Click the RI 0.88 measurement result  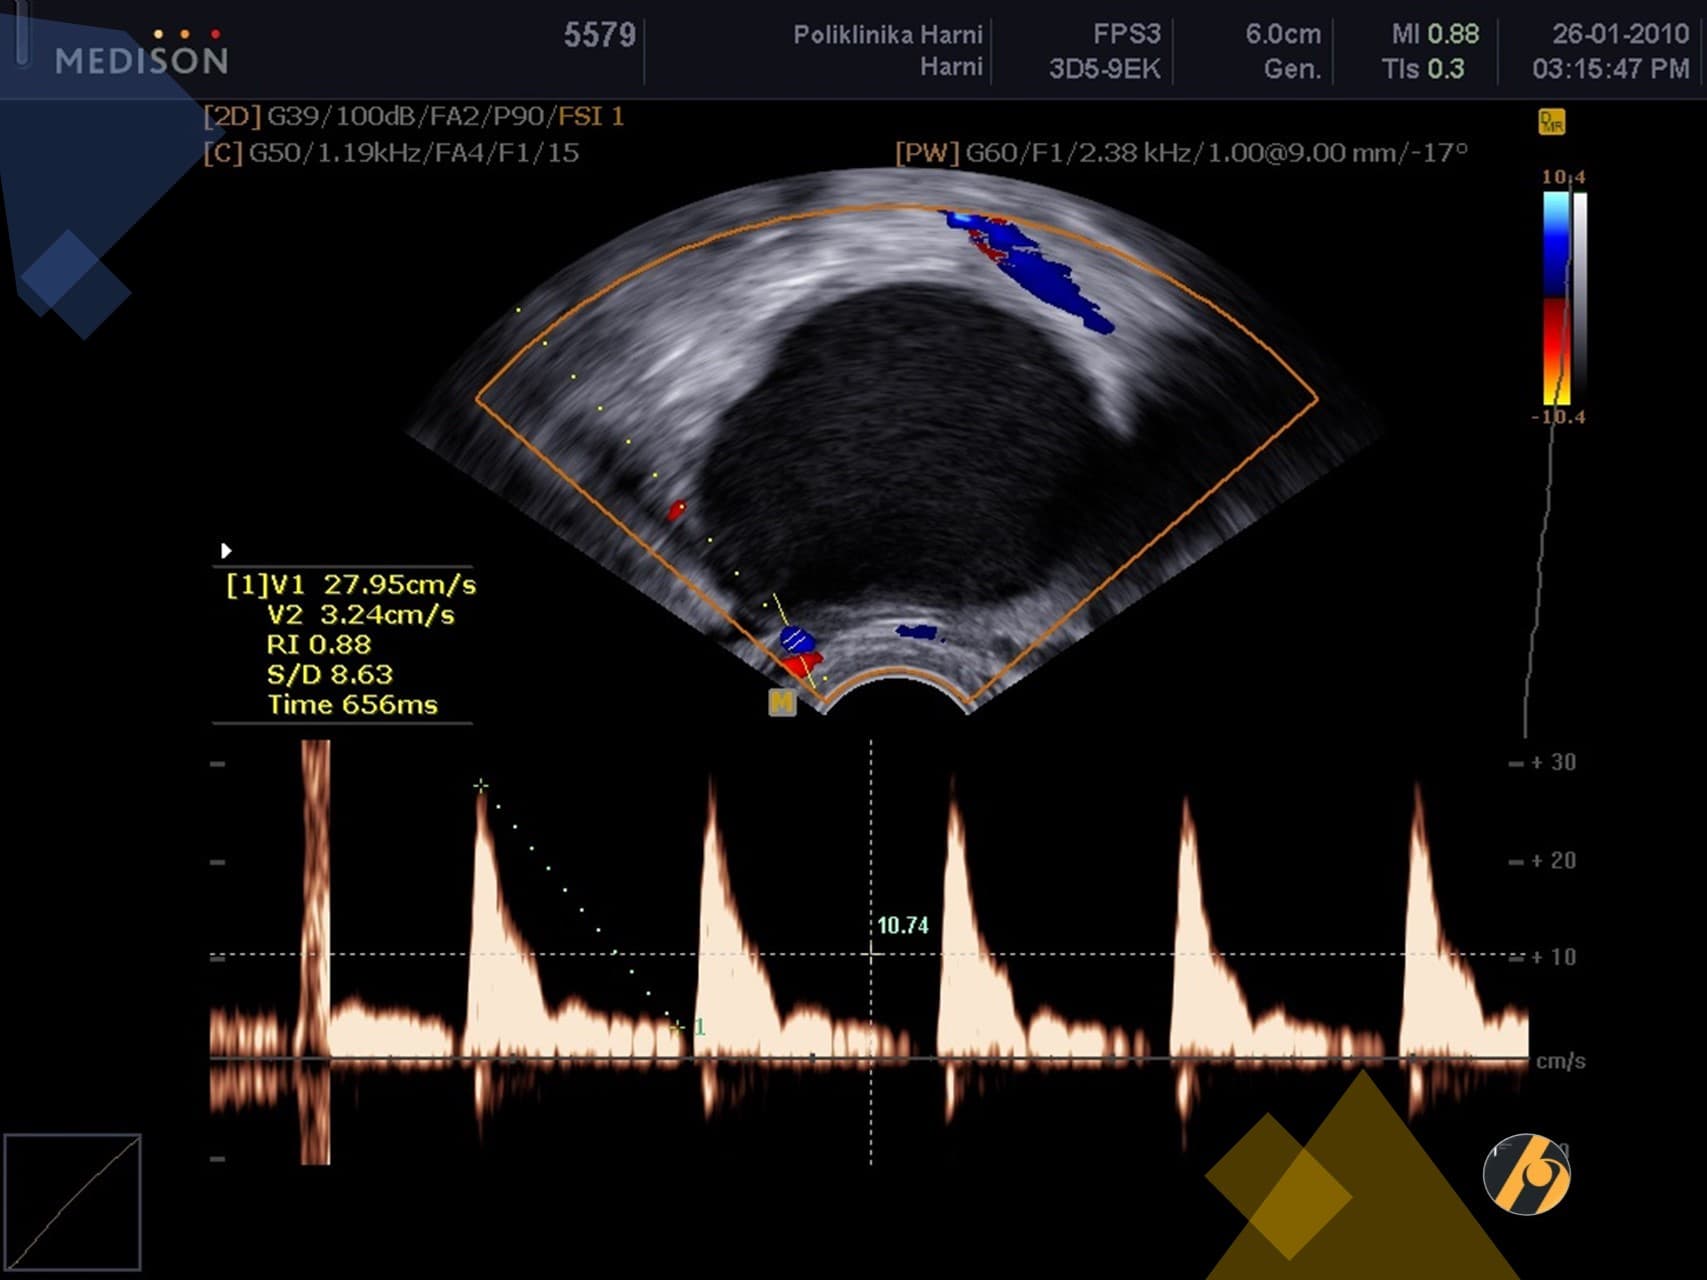click(318, 645)
